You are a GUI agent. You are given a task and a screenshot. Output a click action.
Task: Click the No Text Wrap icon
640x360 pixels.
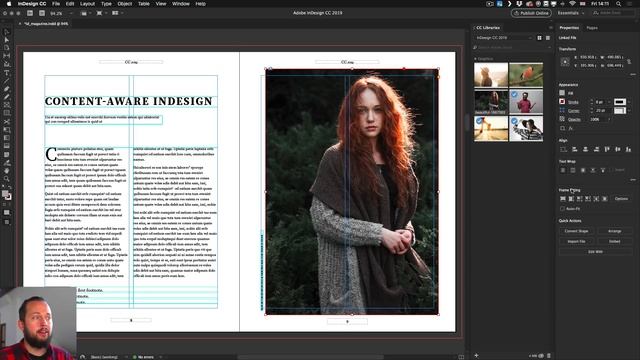point(563,170)
